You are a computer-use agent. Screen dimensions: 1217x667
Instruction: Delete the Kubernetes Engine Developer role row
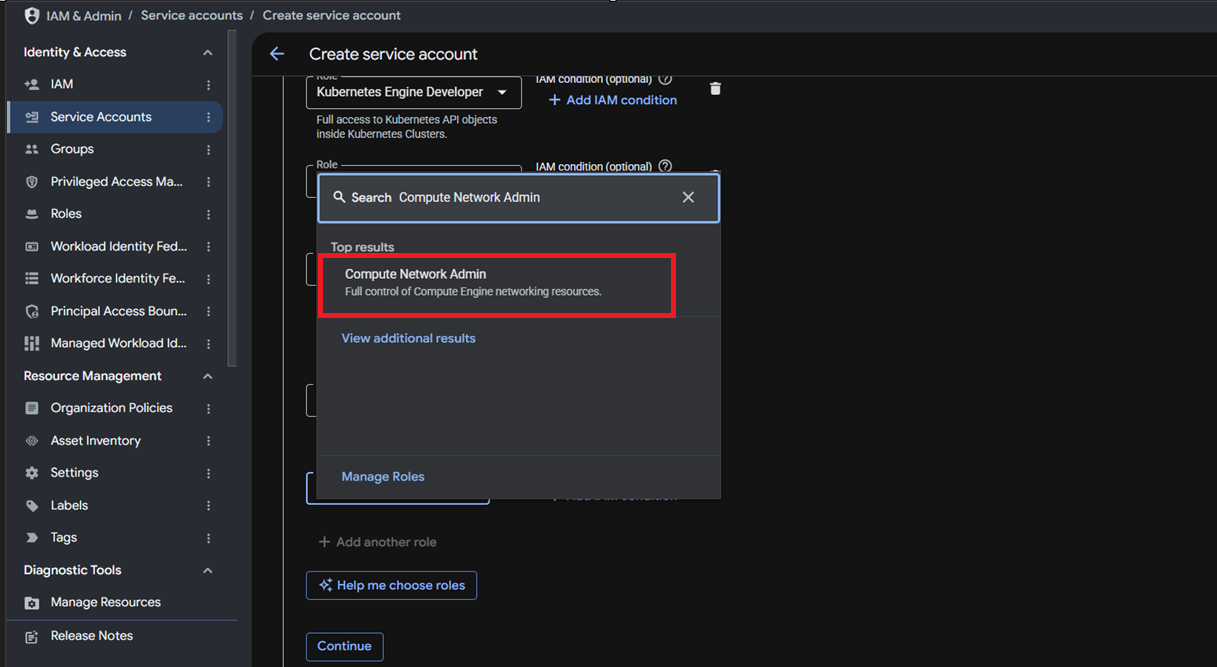pos(715,89)
